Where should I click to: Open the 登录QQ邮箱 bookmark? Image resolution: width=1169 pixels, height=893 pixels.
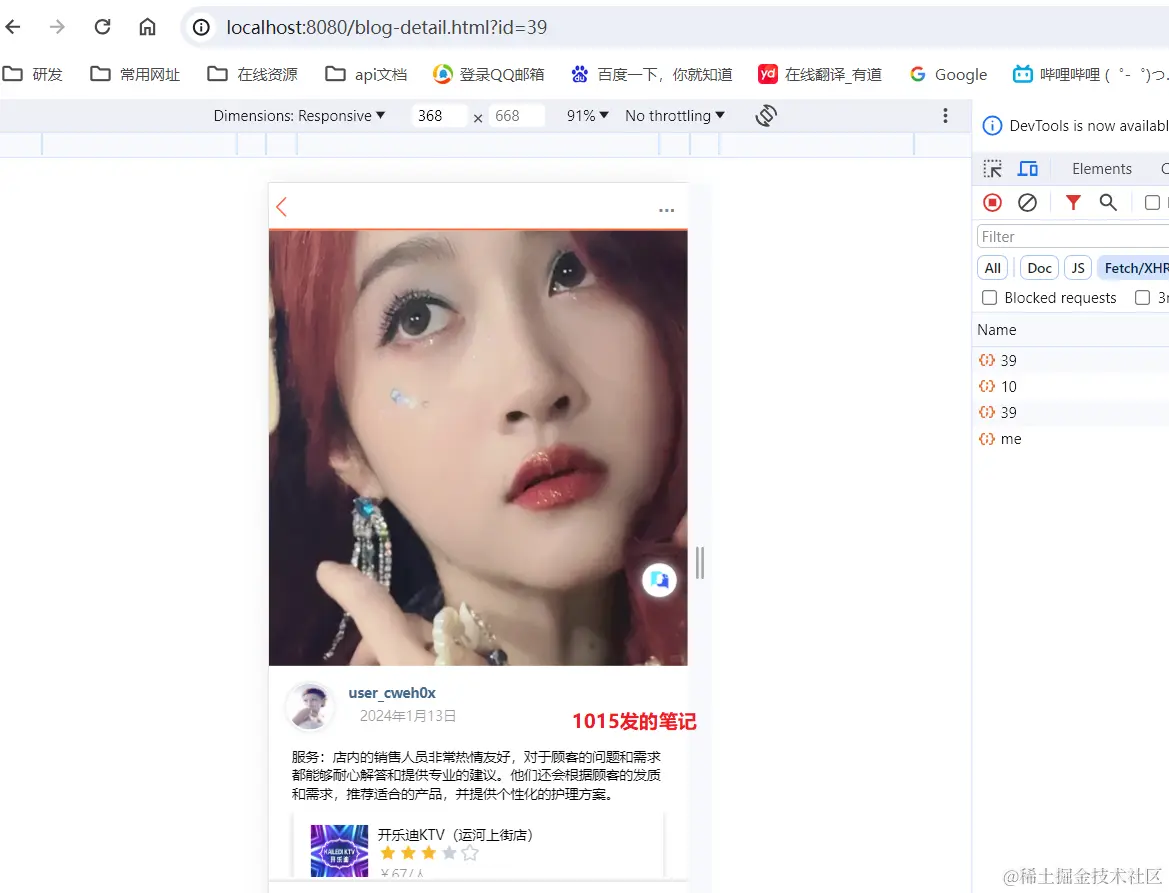(x=488, y=74)
